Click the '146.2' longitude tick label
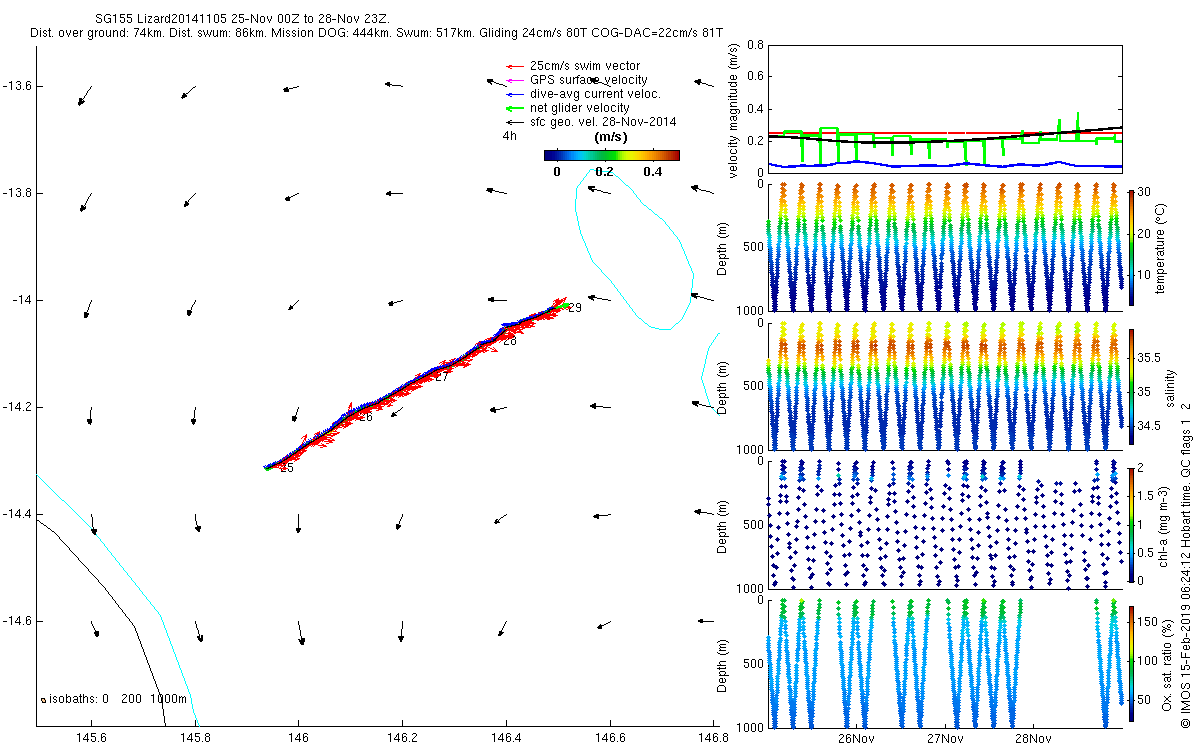Viewport: 1200px width, 750px height. coord(402,738)
